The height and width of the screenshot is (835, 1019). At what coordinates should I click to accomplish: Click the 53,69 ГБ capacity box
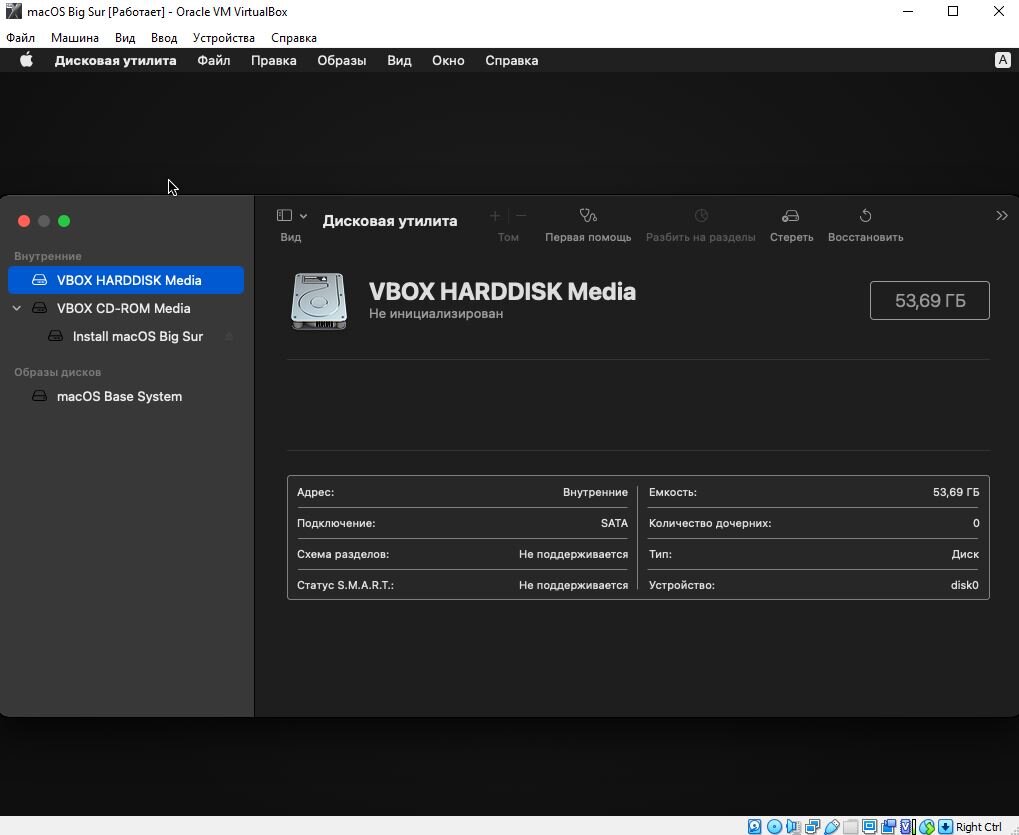[929, 300]
